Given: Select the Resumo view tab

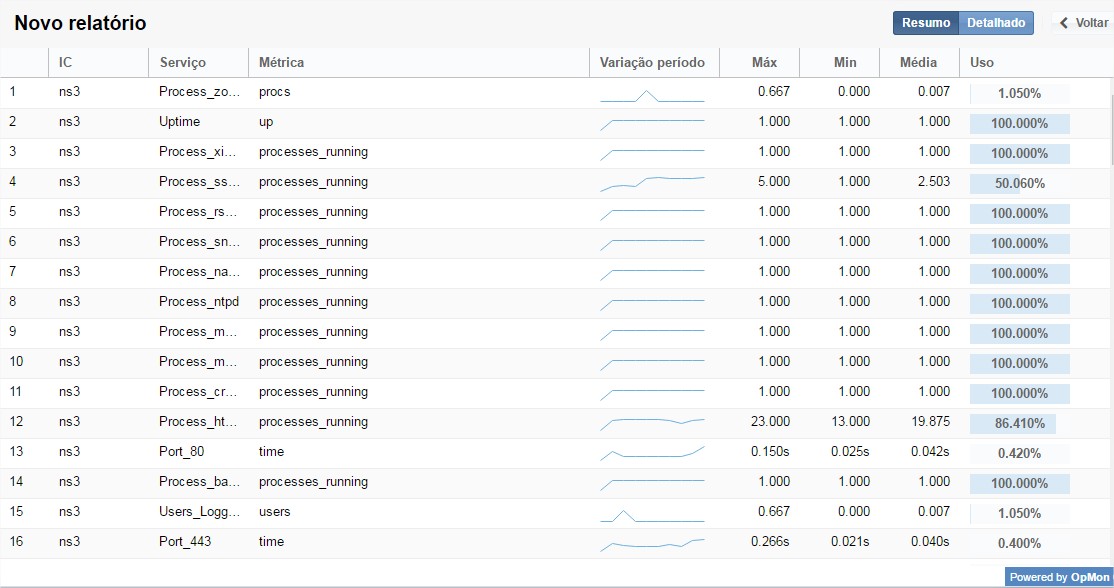Looking at the screenshot, I should pyautogui.click(x=926, y=23).
